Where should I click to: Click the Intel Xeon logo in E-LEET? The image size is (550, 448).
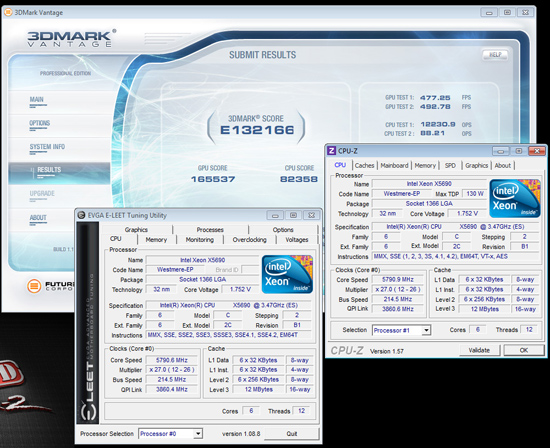[287, 274]
